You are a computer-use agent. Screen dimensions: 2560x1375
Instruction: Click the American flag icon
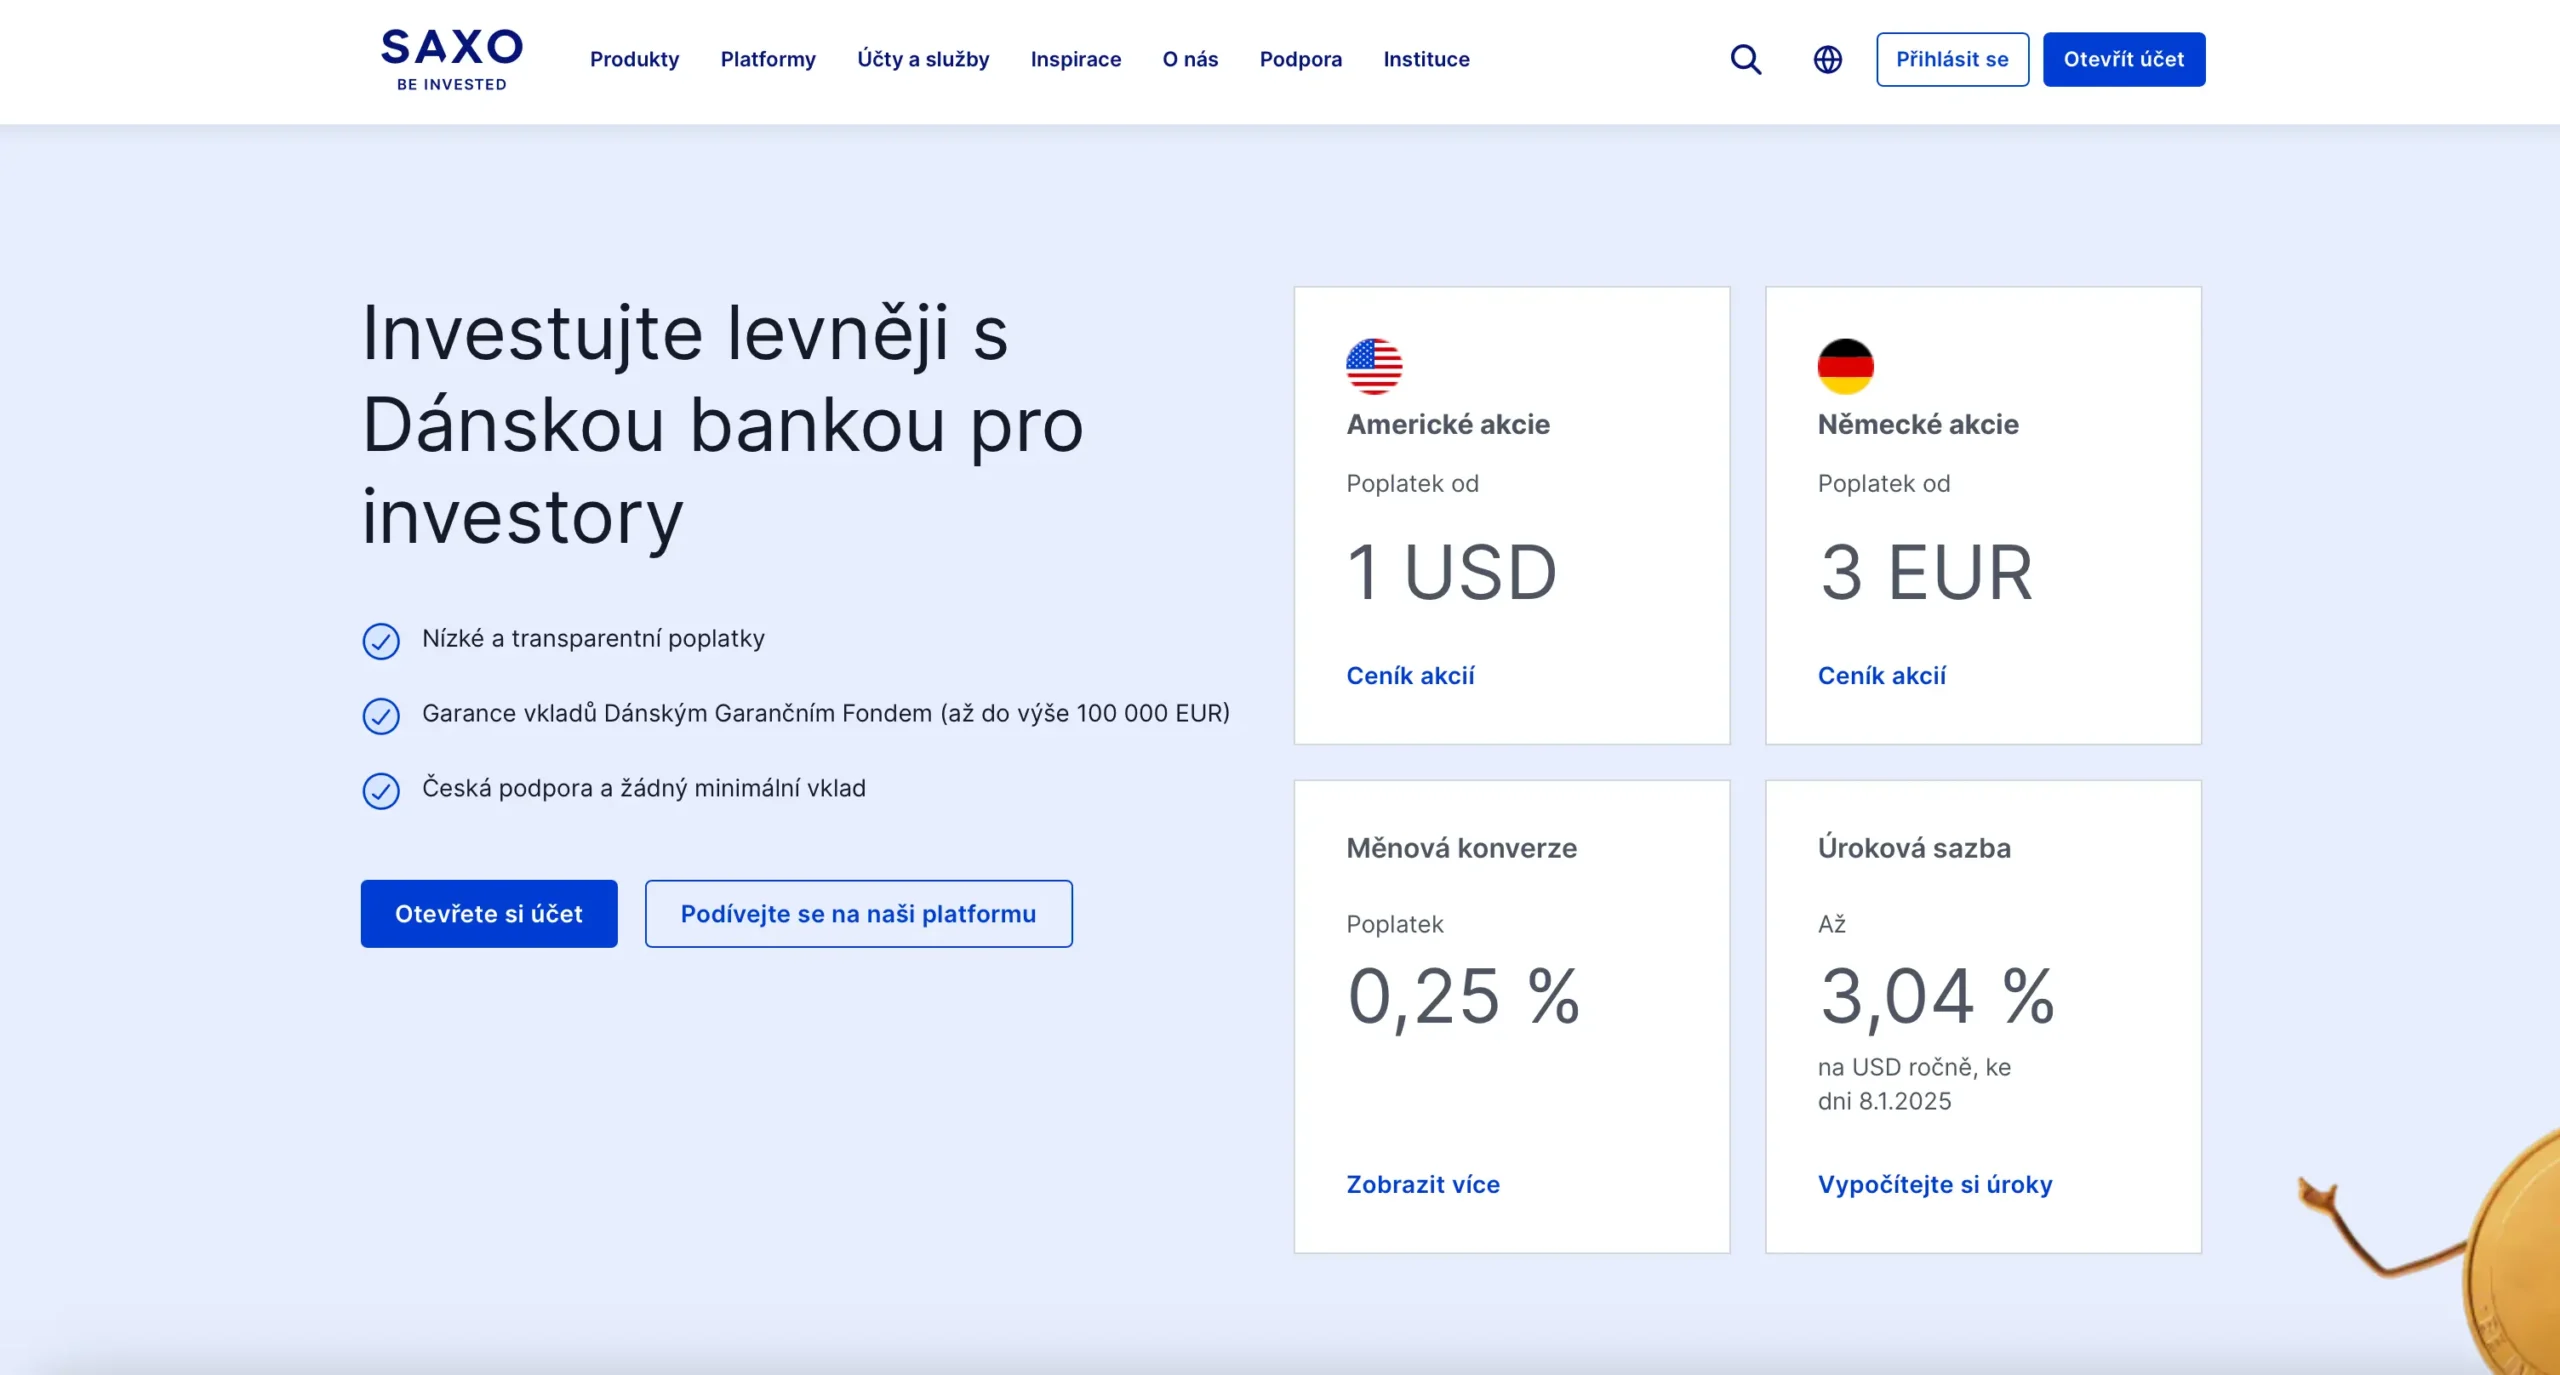pos(1374,366)
